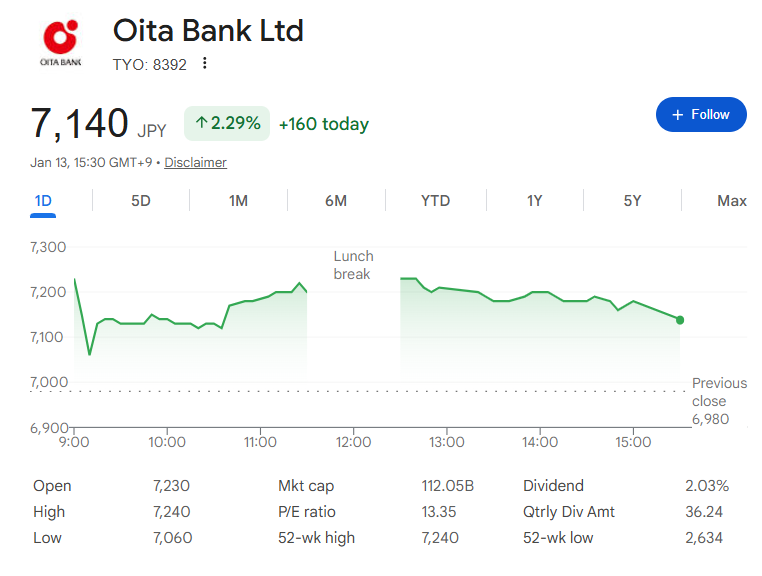The height and width of the screenshot is (576, 762).
Task: Click the Previous close 6,980 label
Action: tap(718, 401)
